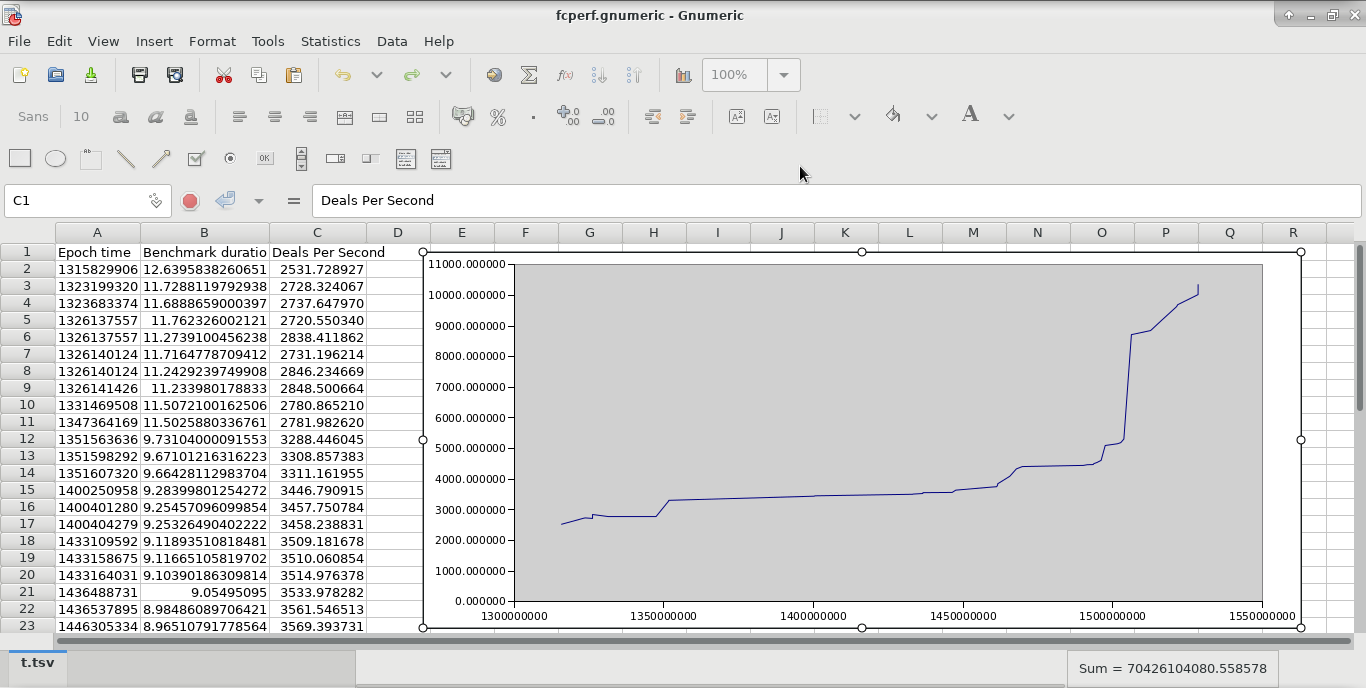The width and height of the screenshot is (1366, 688).
Task: Open redo history dropdown arrow
Action: pyautogui.click(x=446, y=75)
